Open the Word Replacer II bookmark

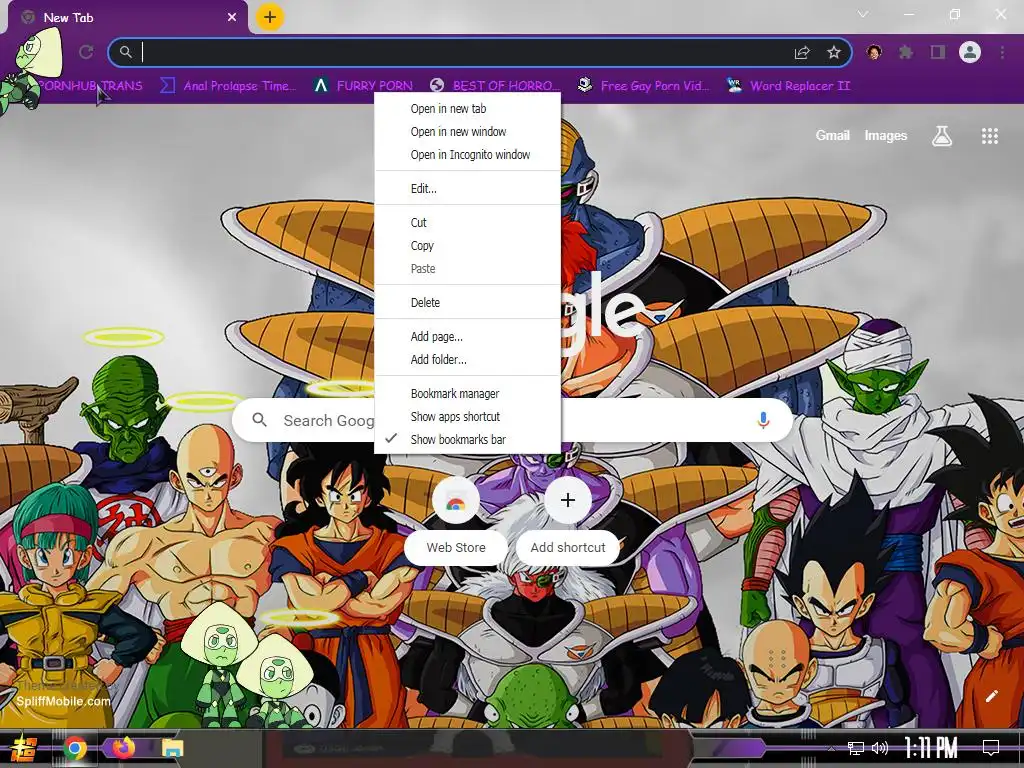(788, 86)
